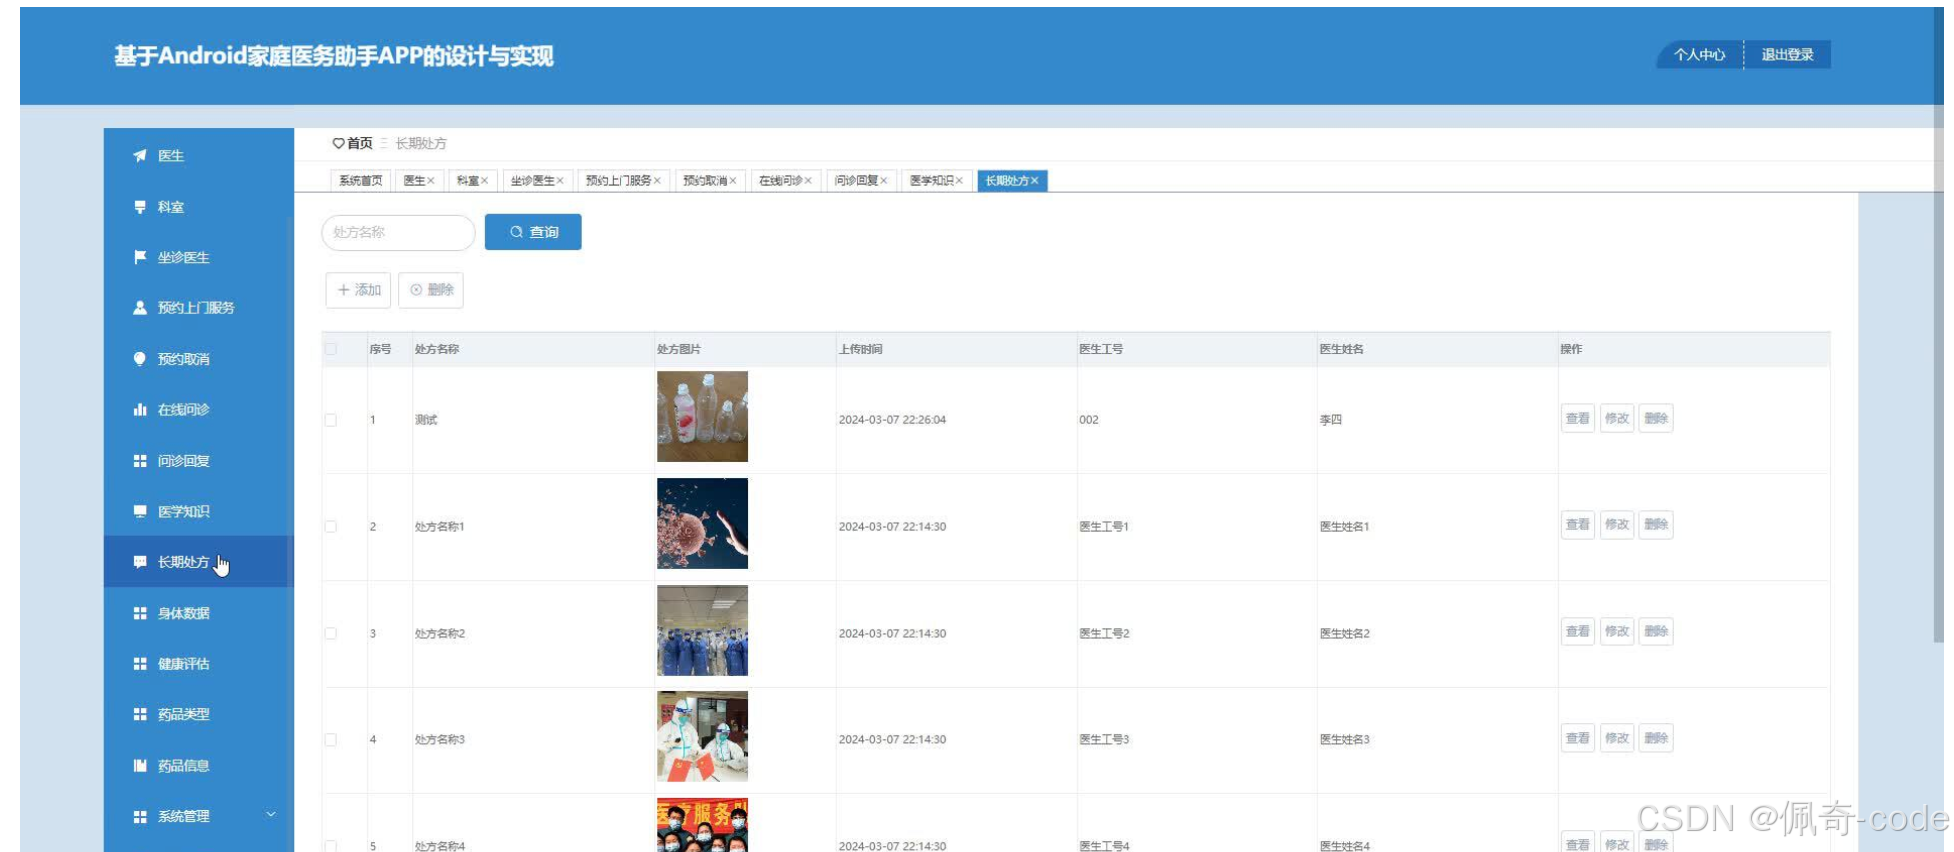
Task: Open 药品信息 in the sidebar
Action: click(x=199, y=766)
